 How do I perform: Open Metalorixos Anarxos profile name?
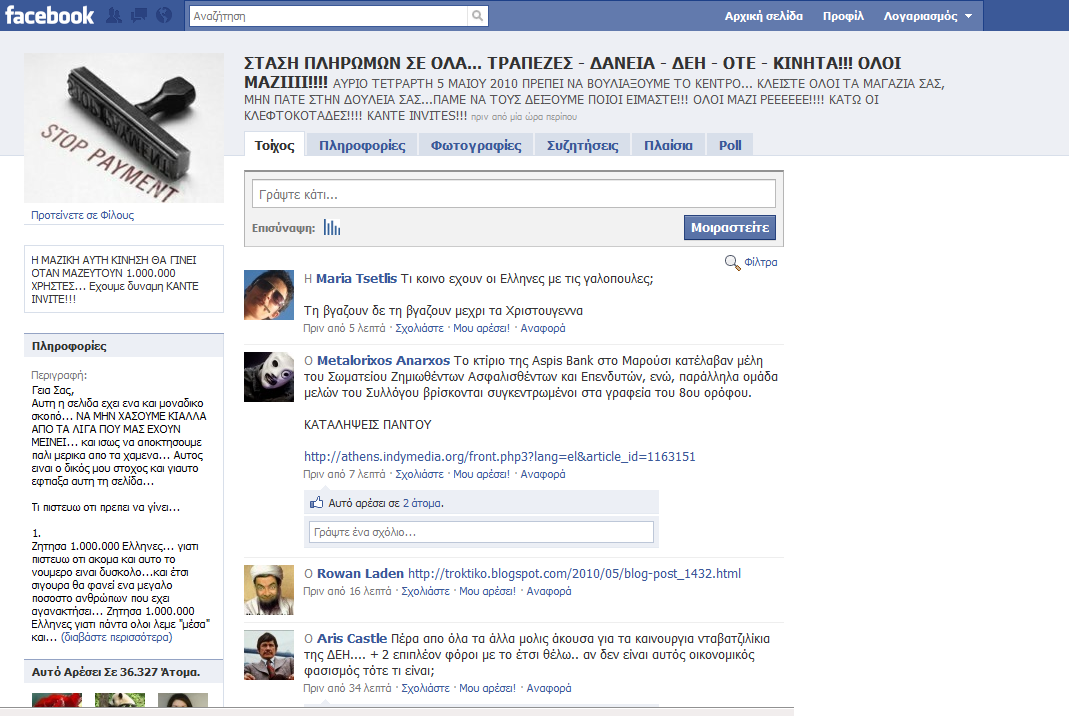coord(384,361)
